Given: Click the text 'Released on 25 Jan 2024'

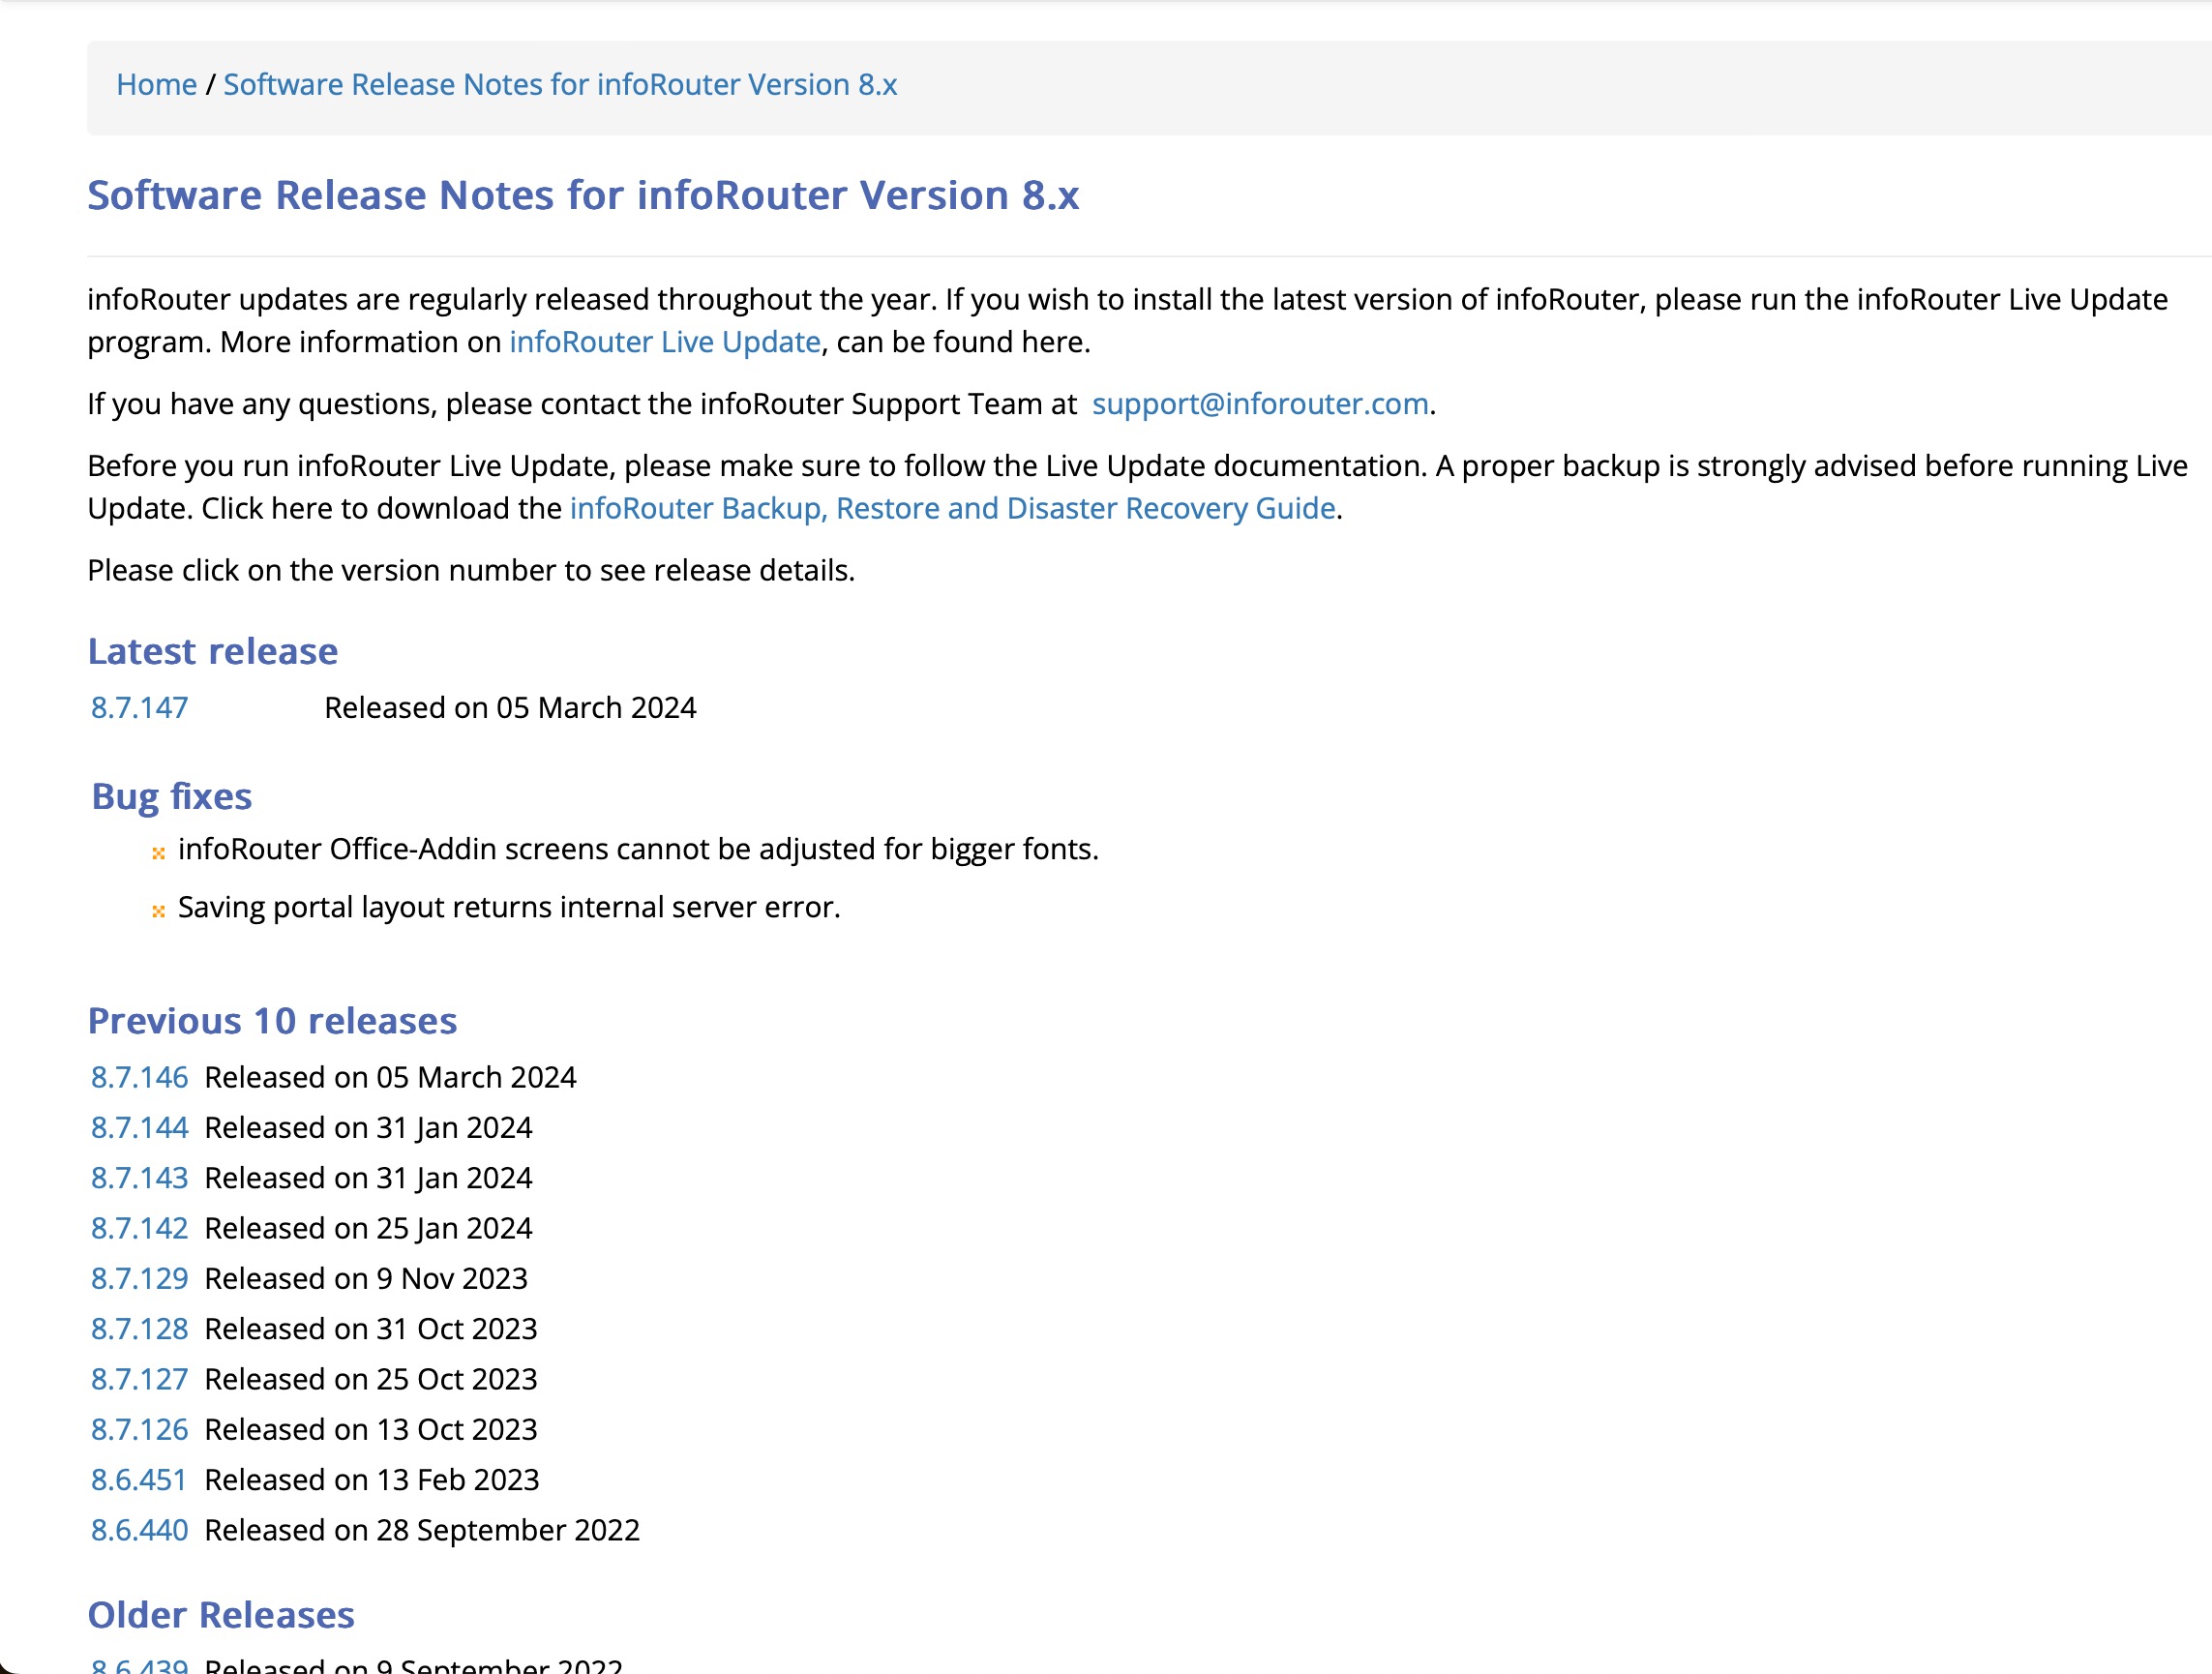Looking at the screenshot, I should 368,1229.
